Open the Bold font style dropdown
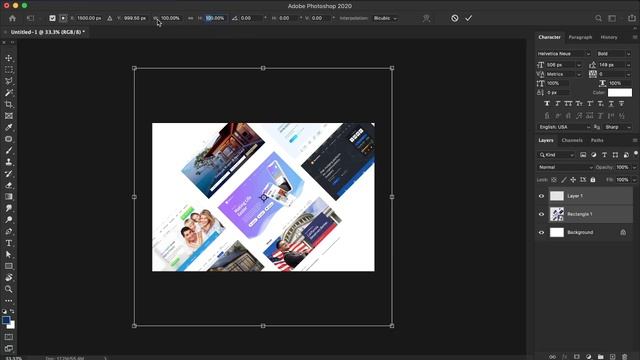The width and height of the screenshot is (640, 360). tap(613, 53)
